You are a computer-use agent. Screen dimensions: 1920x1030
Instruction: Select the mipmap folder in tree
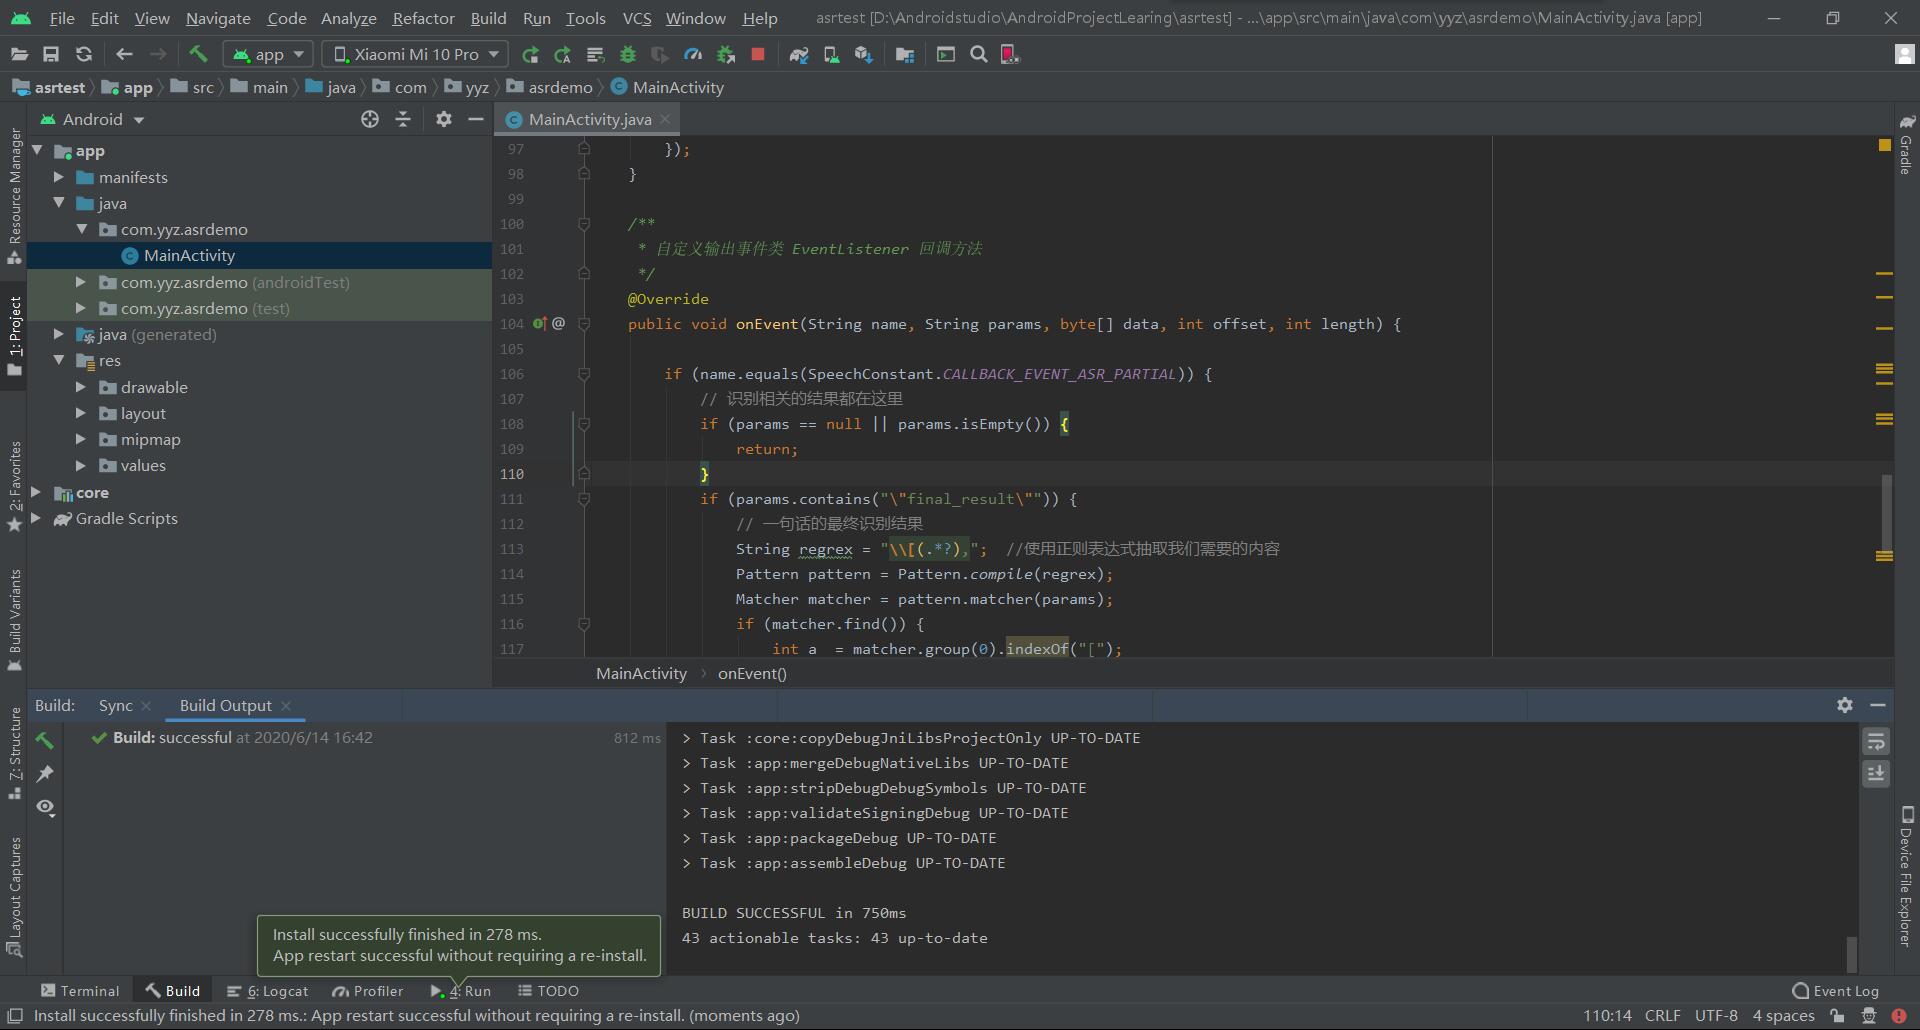[150, 439]
